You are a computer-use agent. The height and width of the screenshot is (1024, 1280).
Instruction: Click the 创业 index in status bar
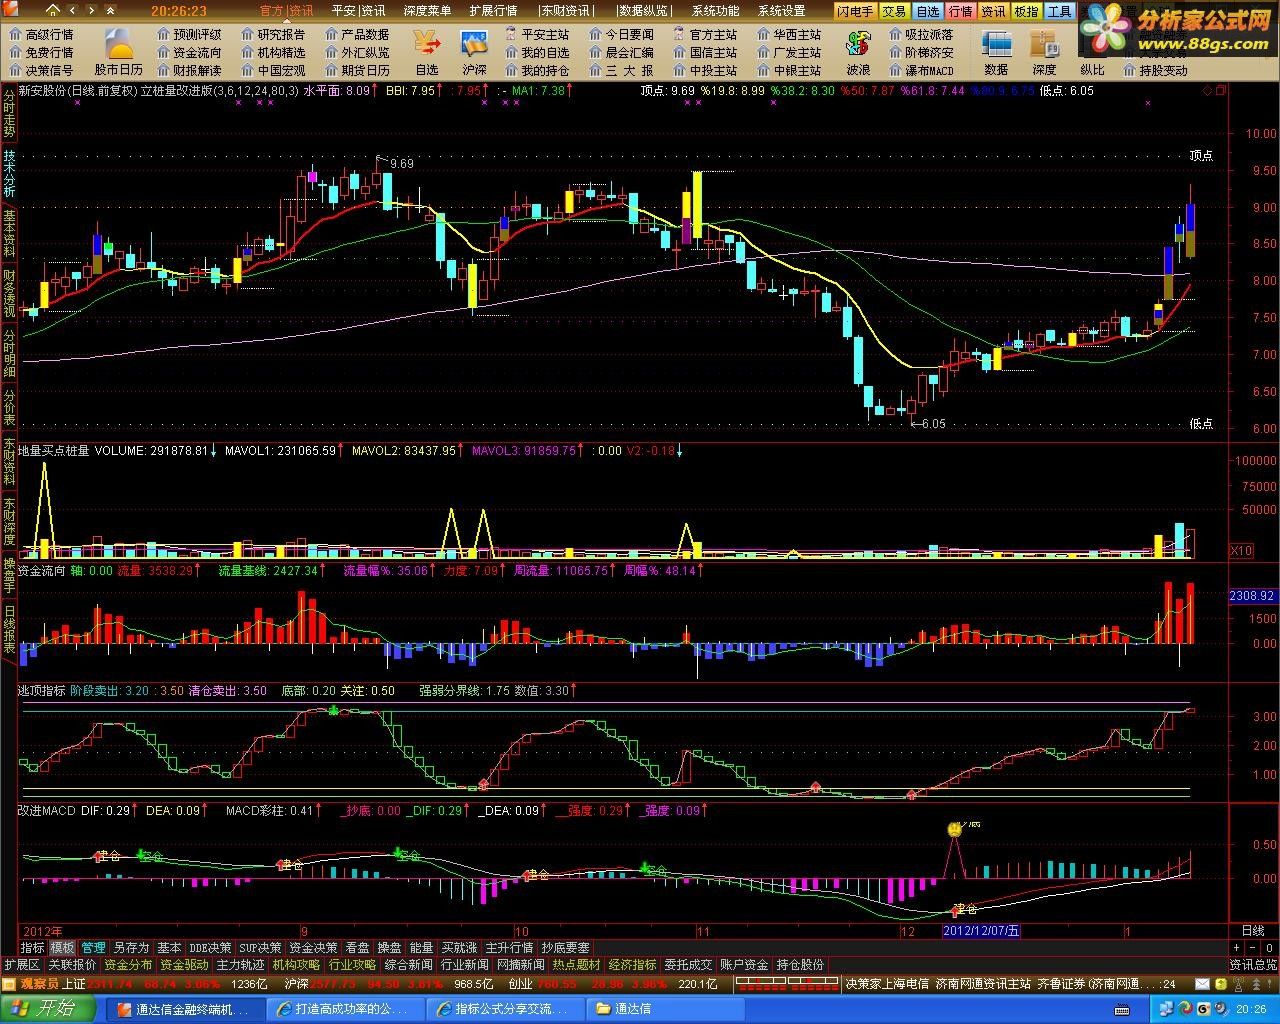(x=520, y=984)
